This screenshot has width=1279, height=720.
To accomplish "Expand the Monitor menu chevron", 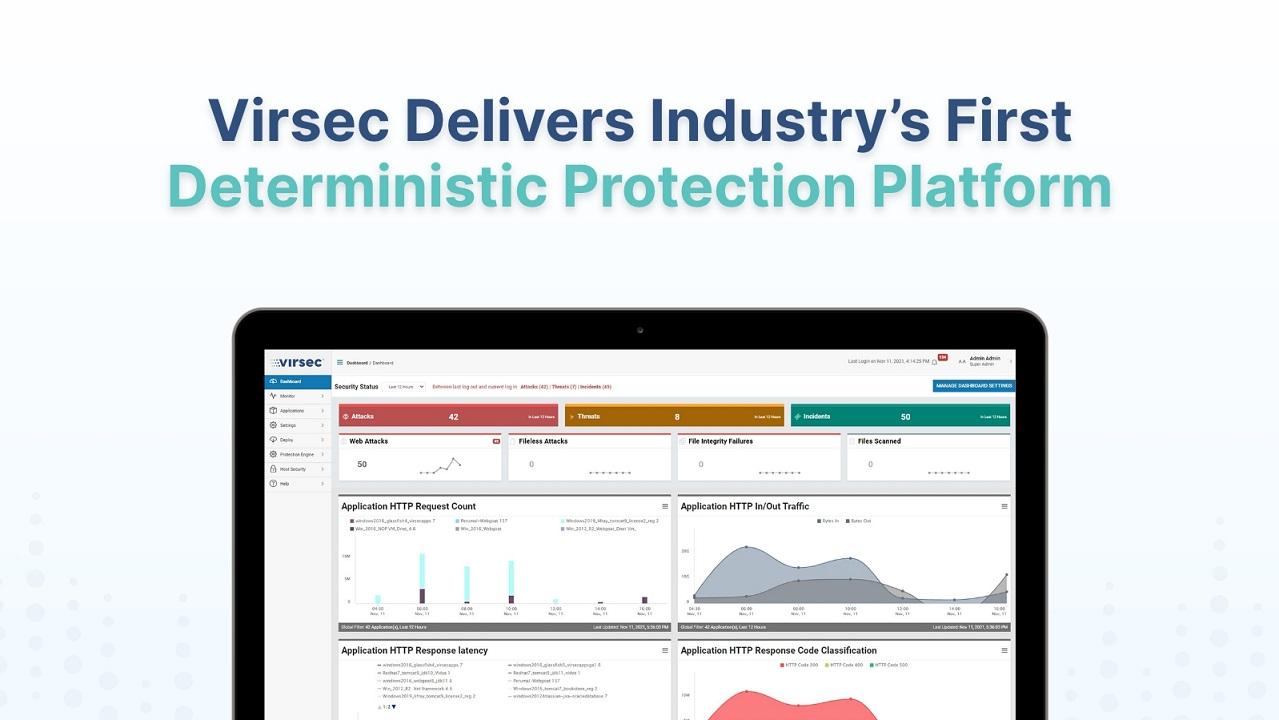I will (x=323, y=396).
